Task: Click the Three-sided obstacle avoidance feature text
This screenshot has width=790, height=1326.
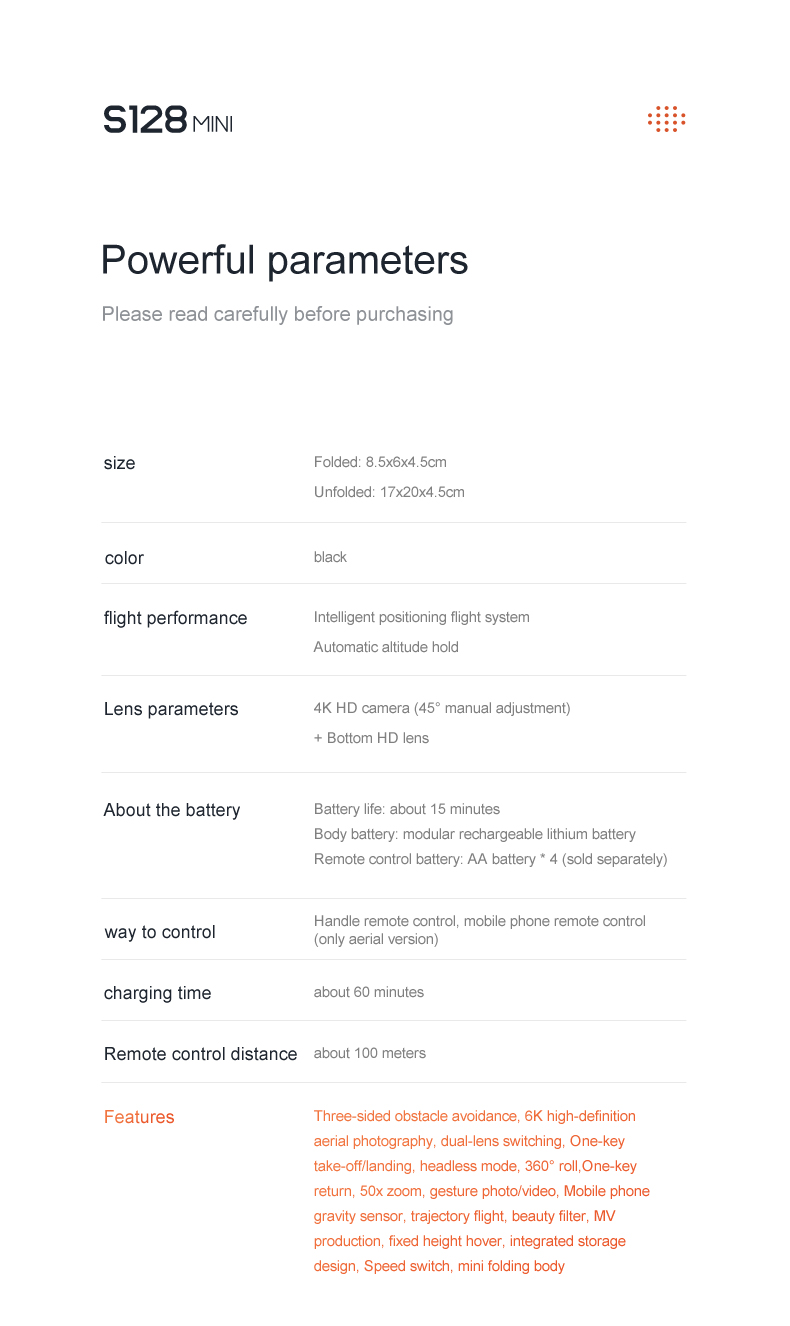Action: pyautogui.click(x=416, y=1116)
